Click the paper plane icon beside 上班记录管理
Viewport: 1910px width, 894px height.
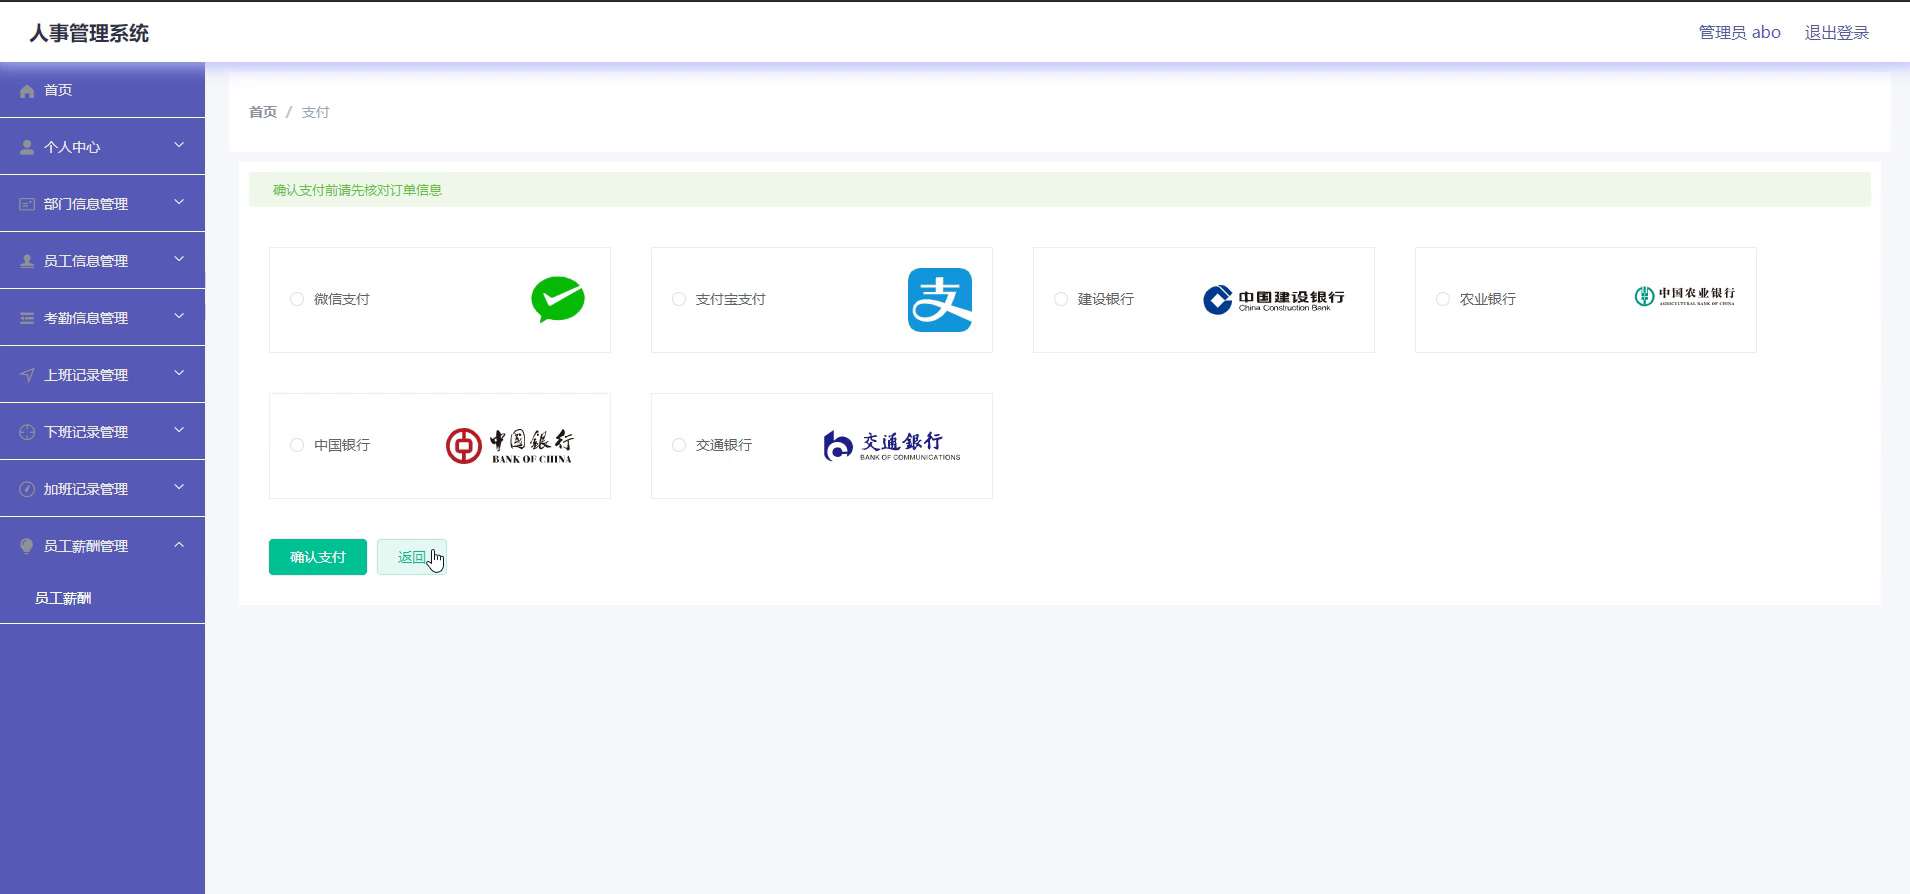pyautogui.click(x=27, y=375)
